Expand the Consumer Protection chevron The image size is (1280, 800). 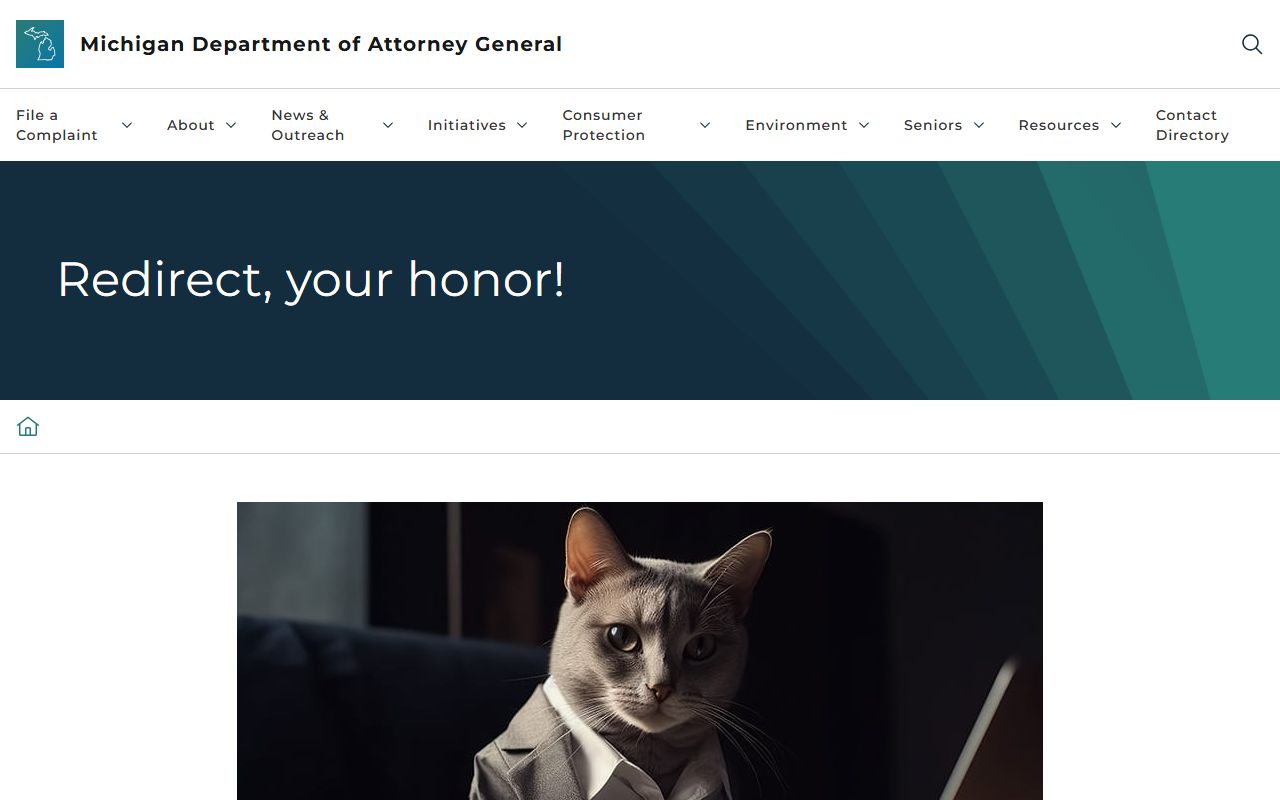coord(705,125)
